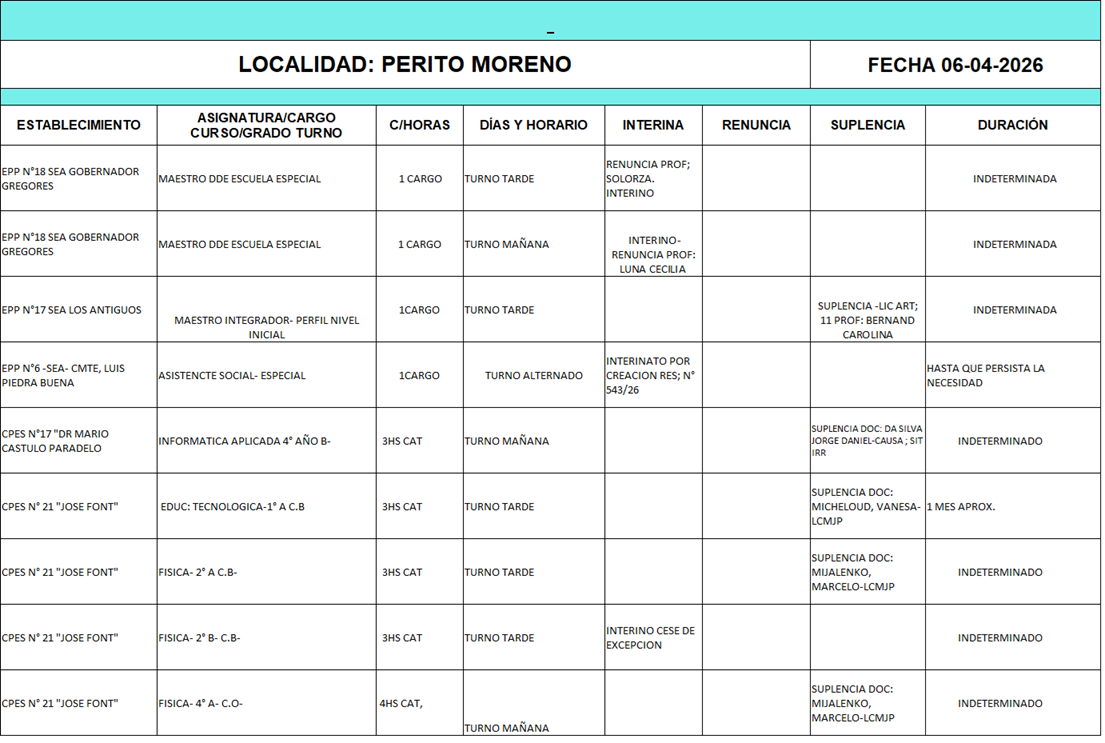The image size is (1105, 743).
Task: Click the LOCALIDAD: PERITO MORENO title cell
Action: click(405, 65)
